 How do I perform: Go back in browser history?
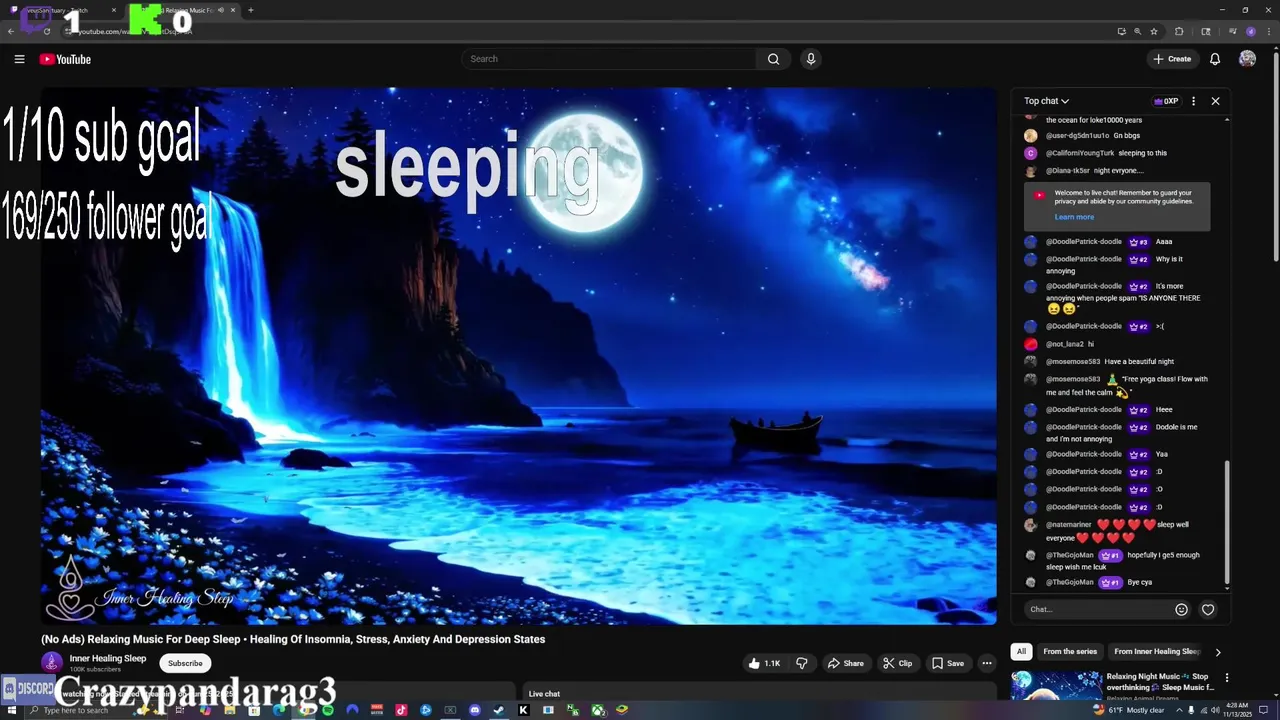(x=11, y=31)
